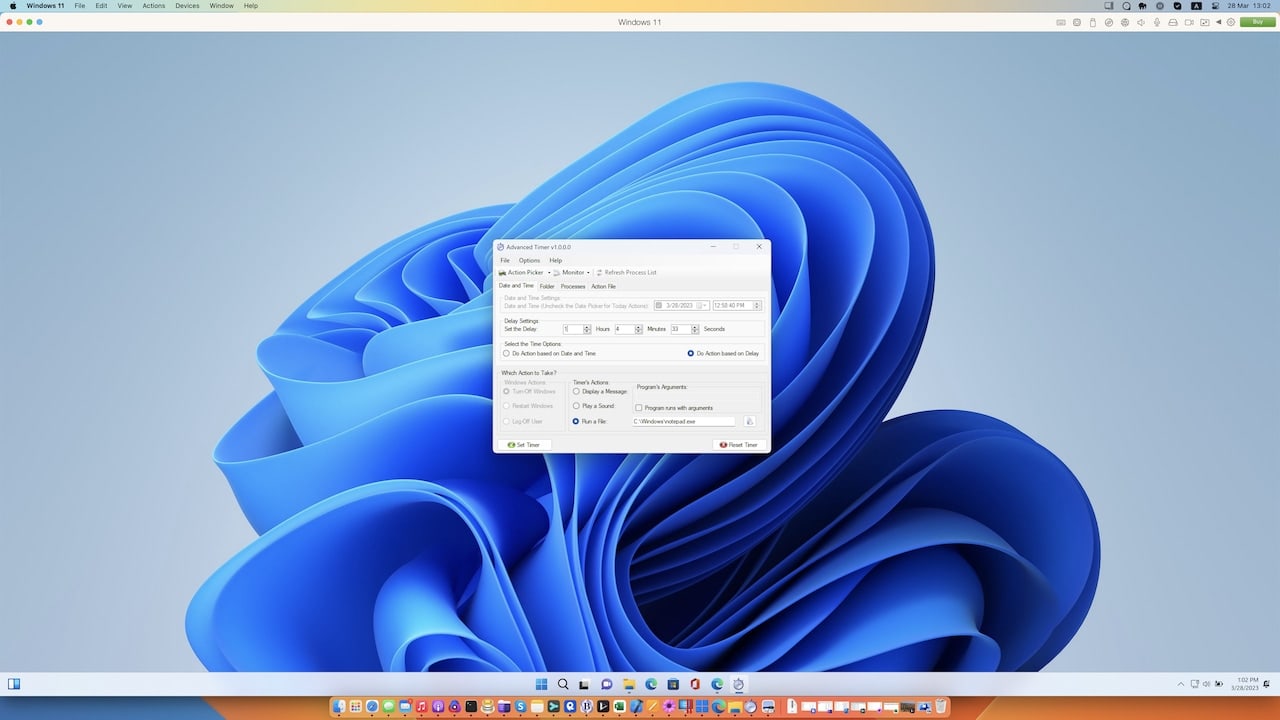The height and width of the screenshot is (720, 1280).
Task: Click the Advanced Timer stopwatch taskbar icon
Action: (738, 684)
